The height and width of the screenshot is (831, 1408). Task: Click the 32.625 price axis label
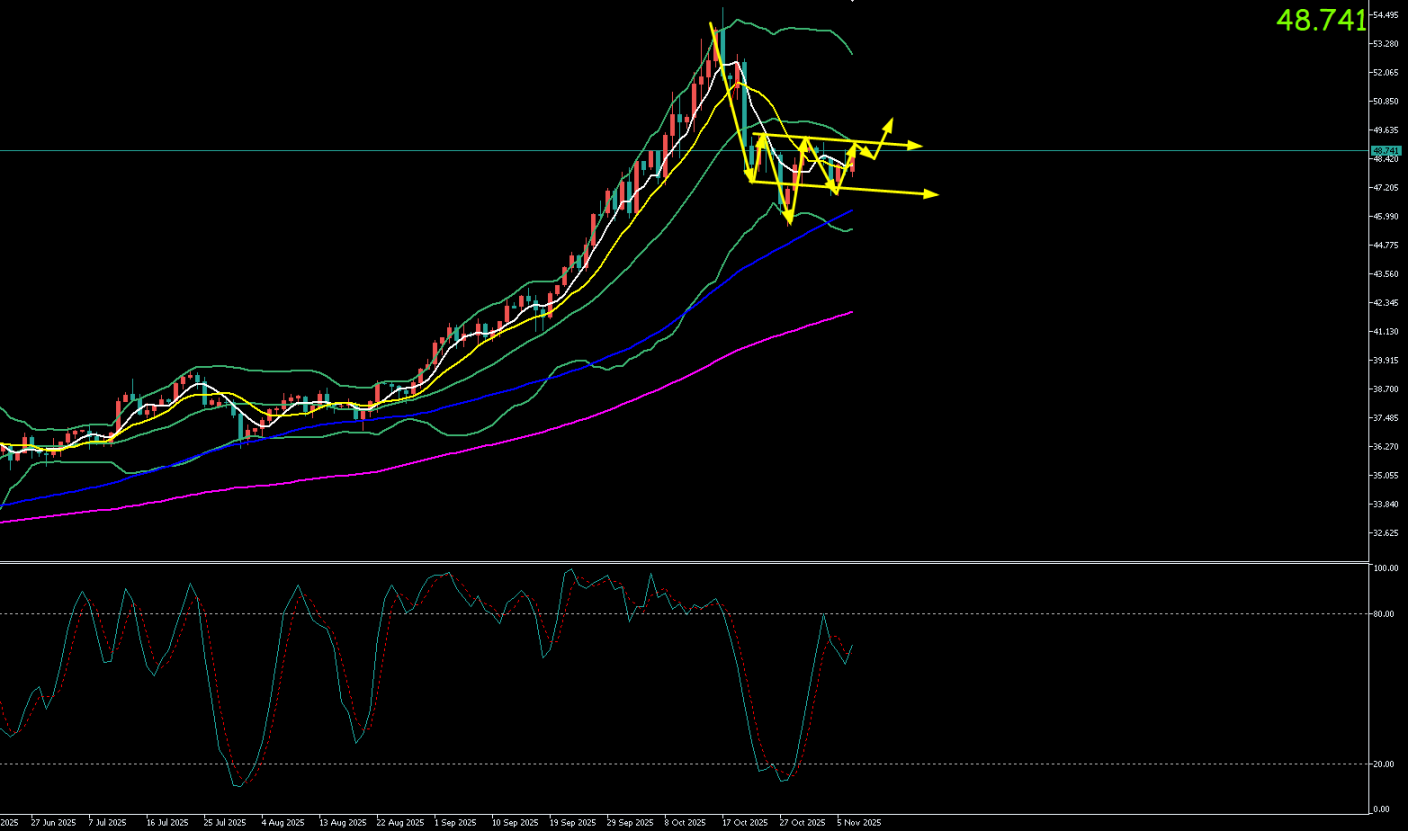[x=1385, y=533]
